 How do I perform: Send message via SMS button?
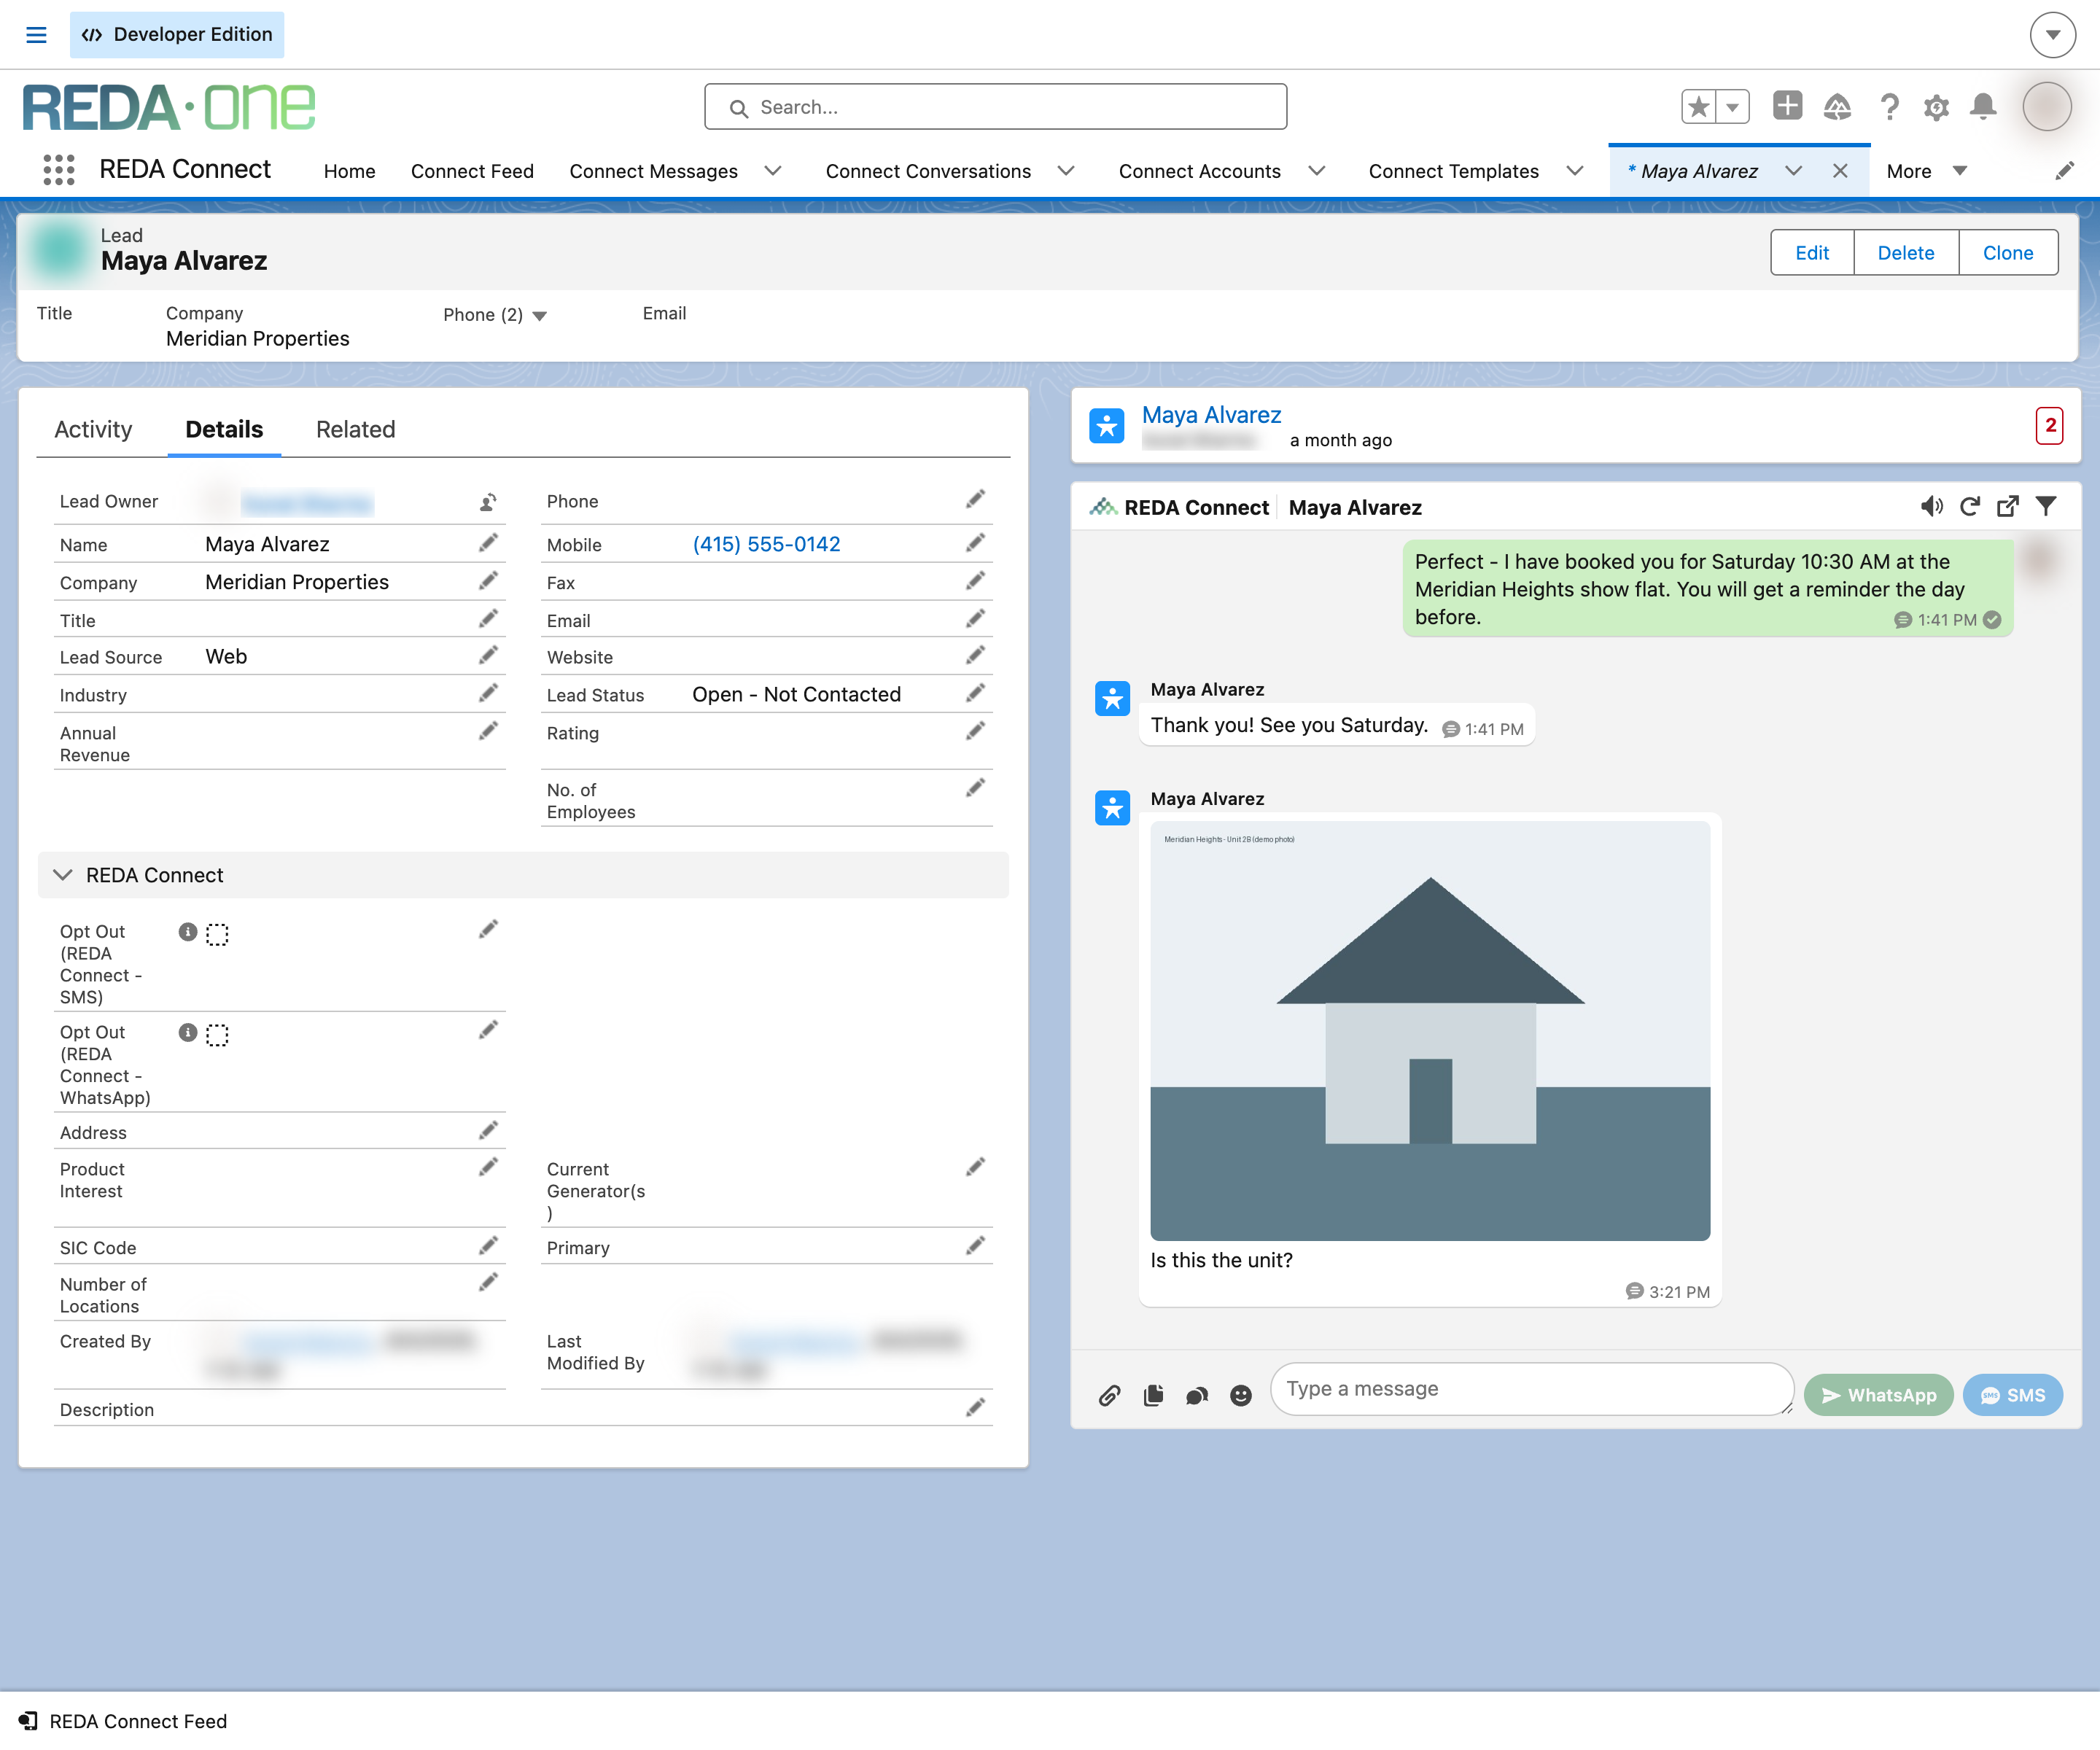pos(2012,1395)
